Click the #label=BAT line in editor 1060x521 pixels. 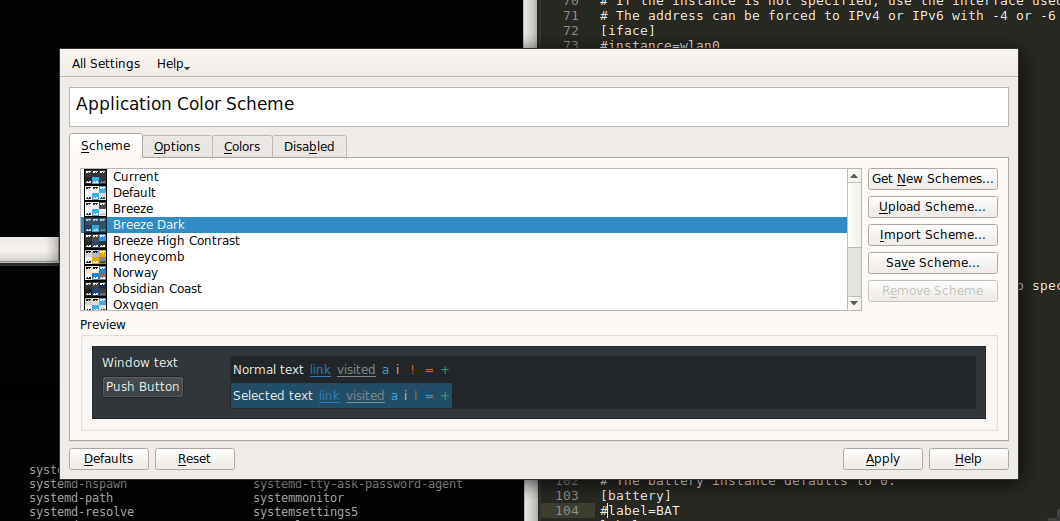(640, 511)
